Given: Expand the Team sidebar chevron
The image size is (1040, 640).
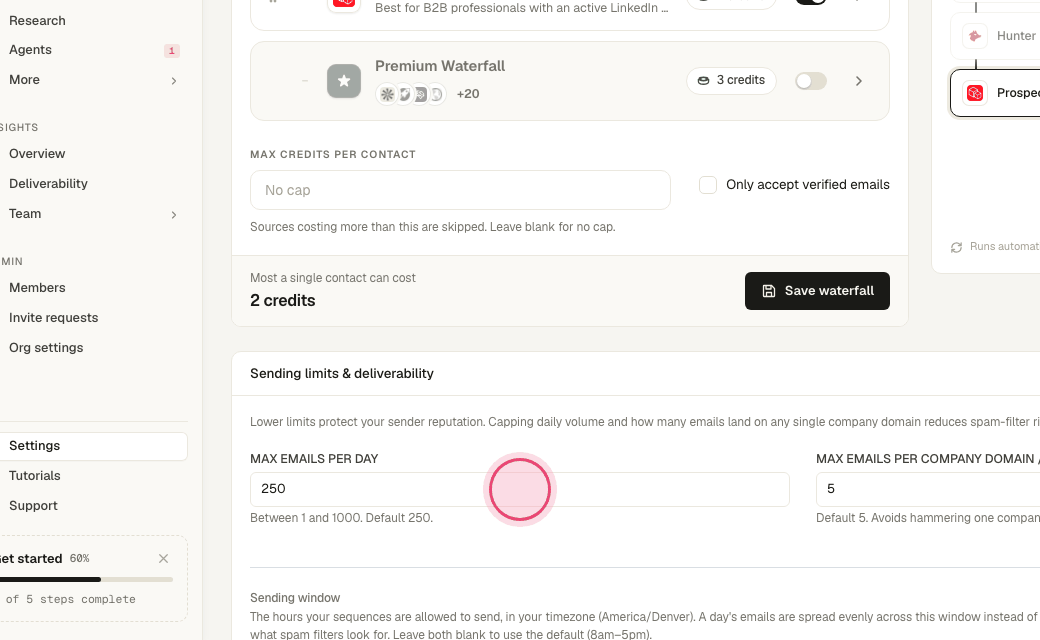Looking at the screenshot, I should pyautogui.click(x=174, y=215).
